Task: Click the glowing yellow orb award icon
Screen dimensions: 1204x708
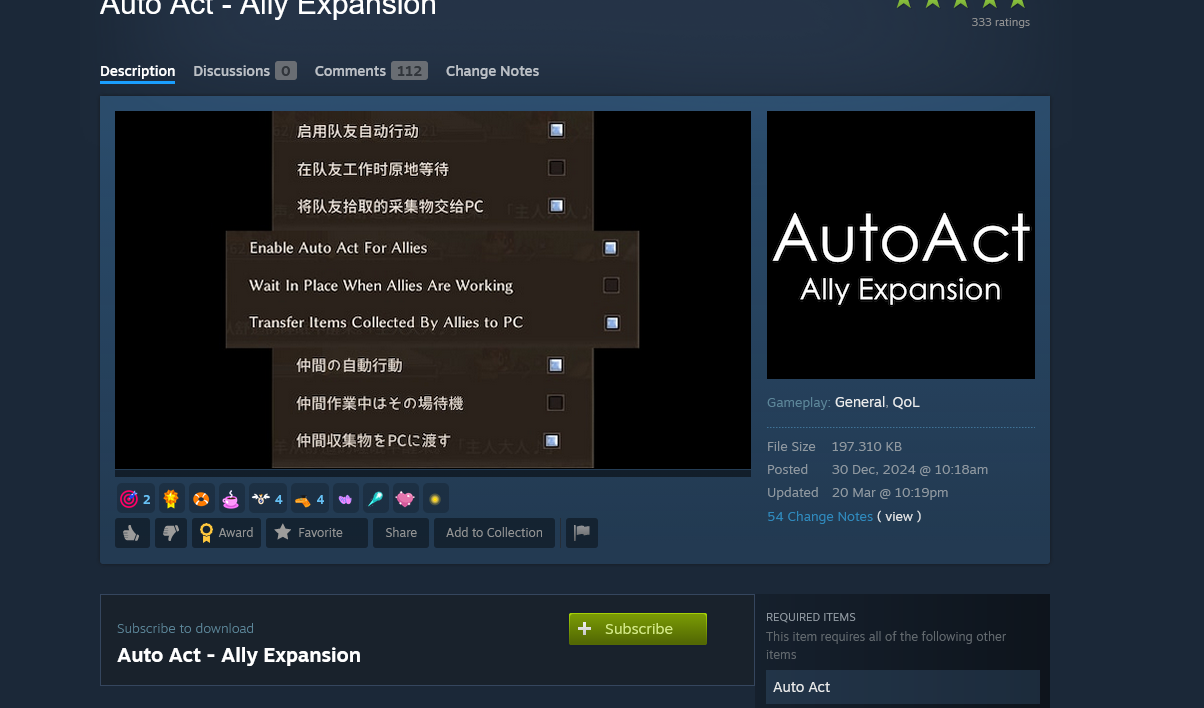Action: pos(435,499)
